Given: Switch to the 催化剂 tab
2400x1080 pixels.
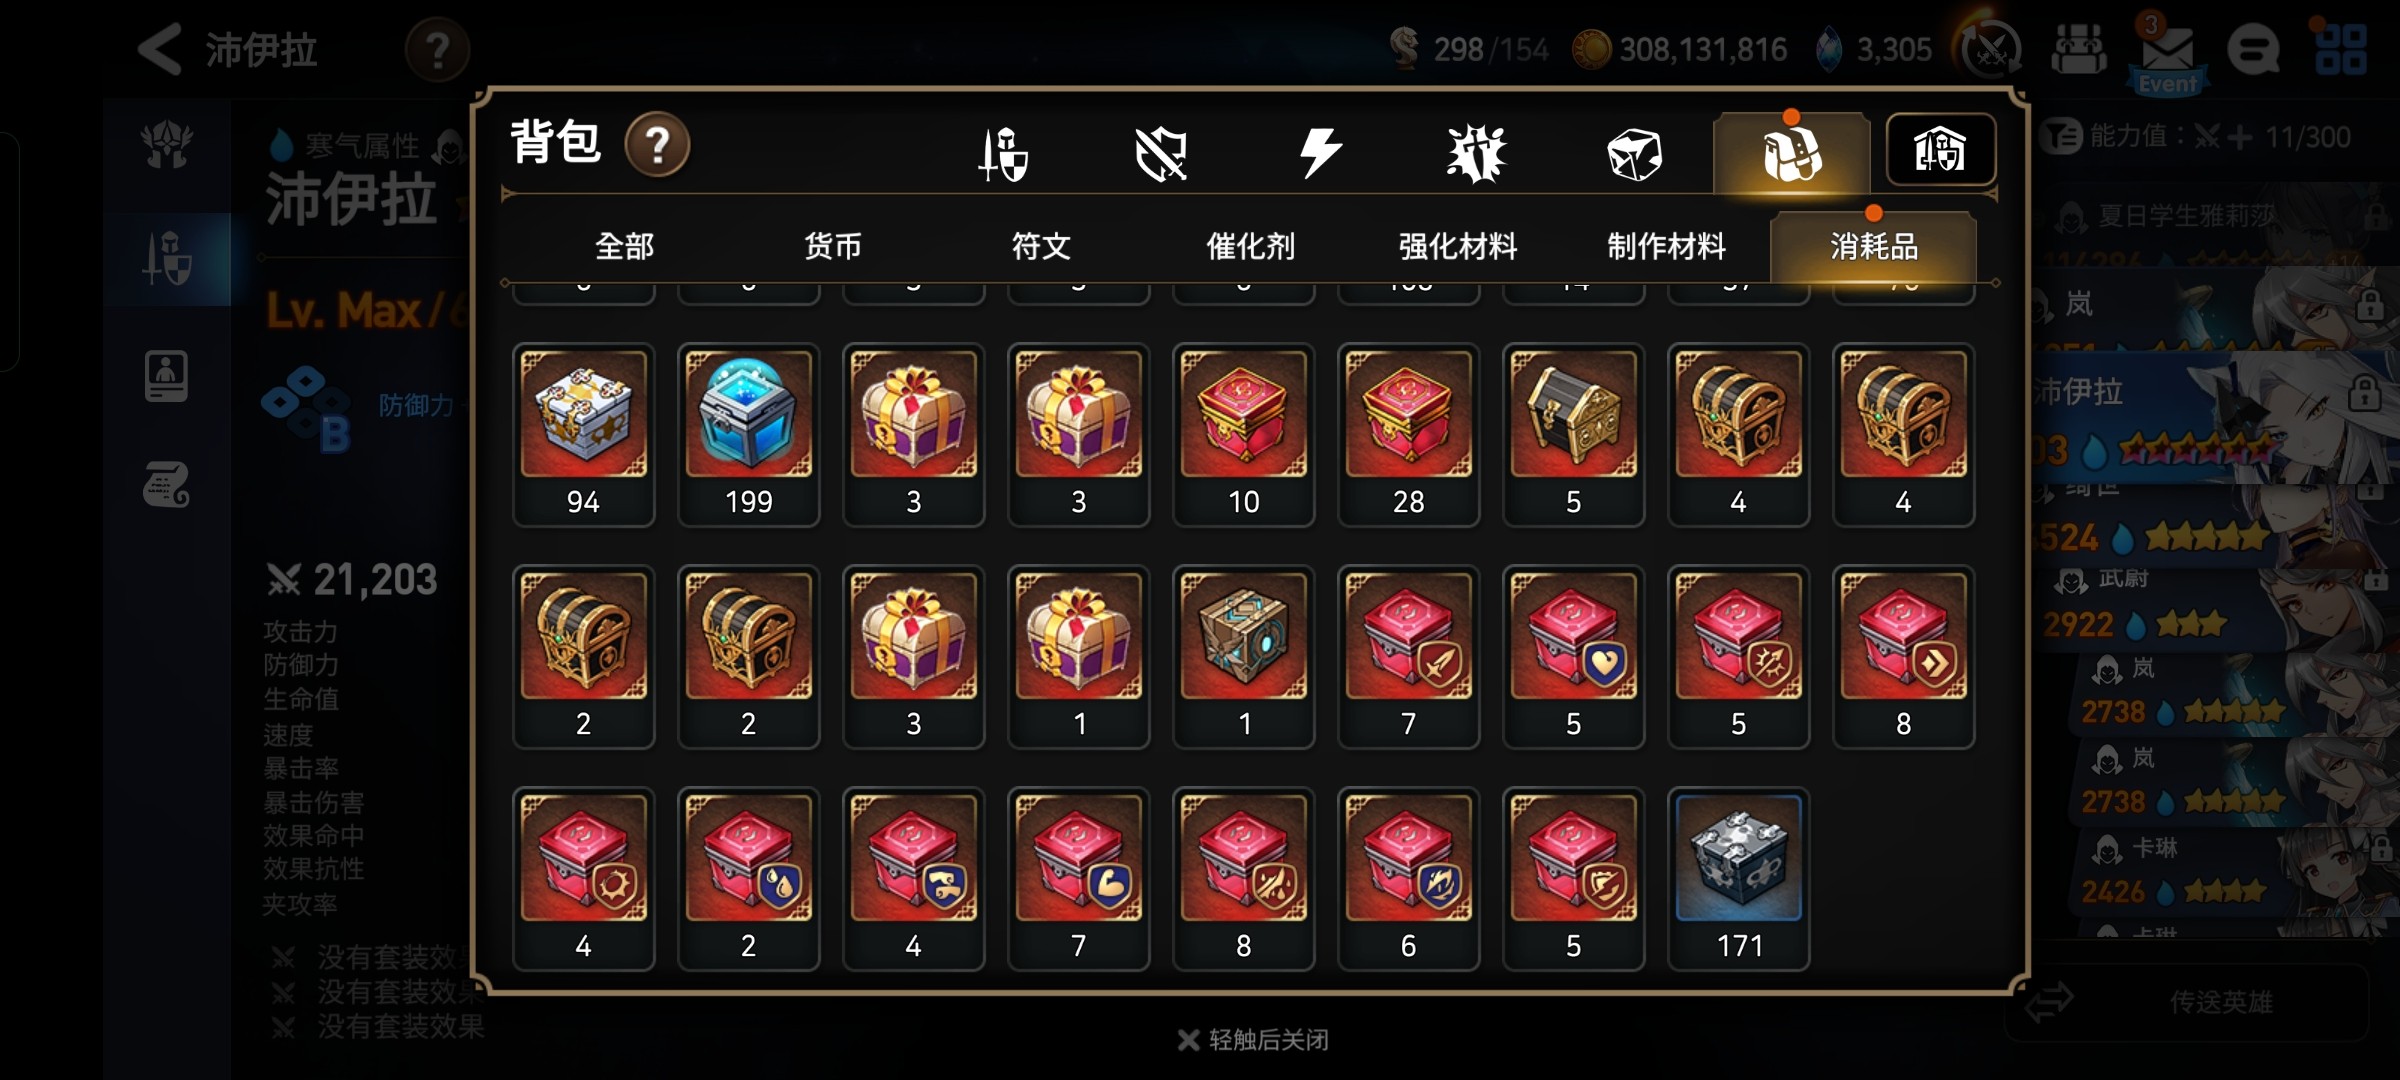Looking at the screenshot, I should click(x=1250, y=246).
